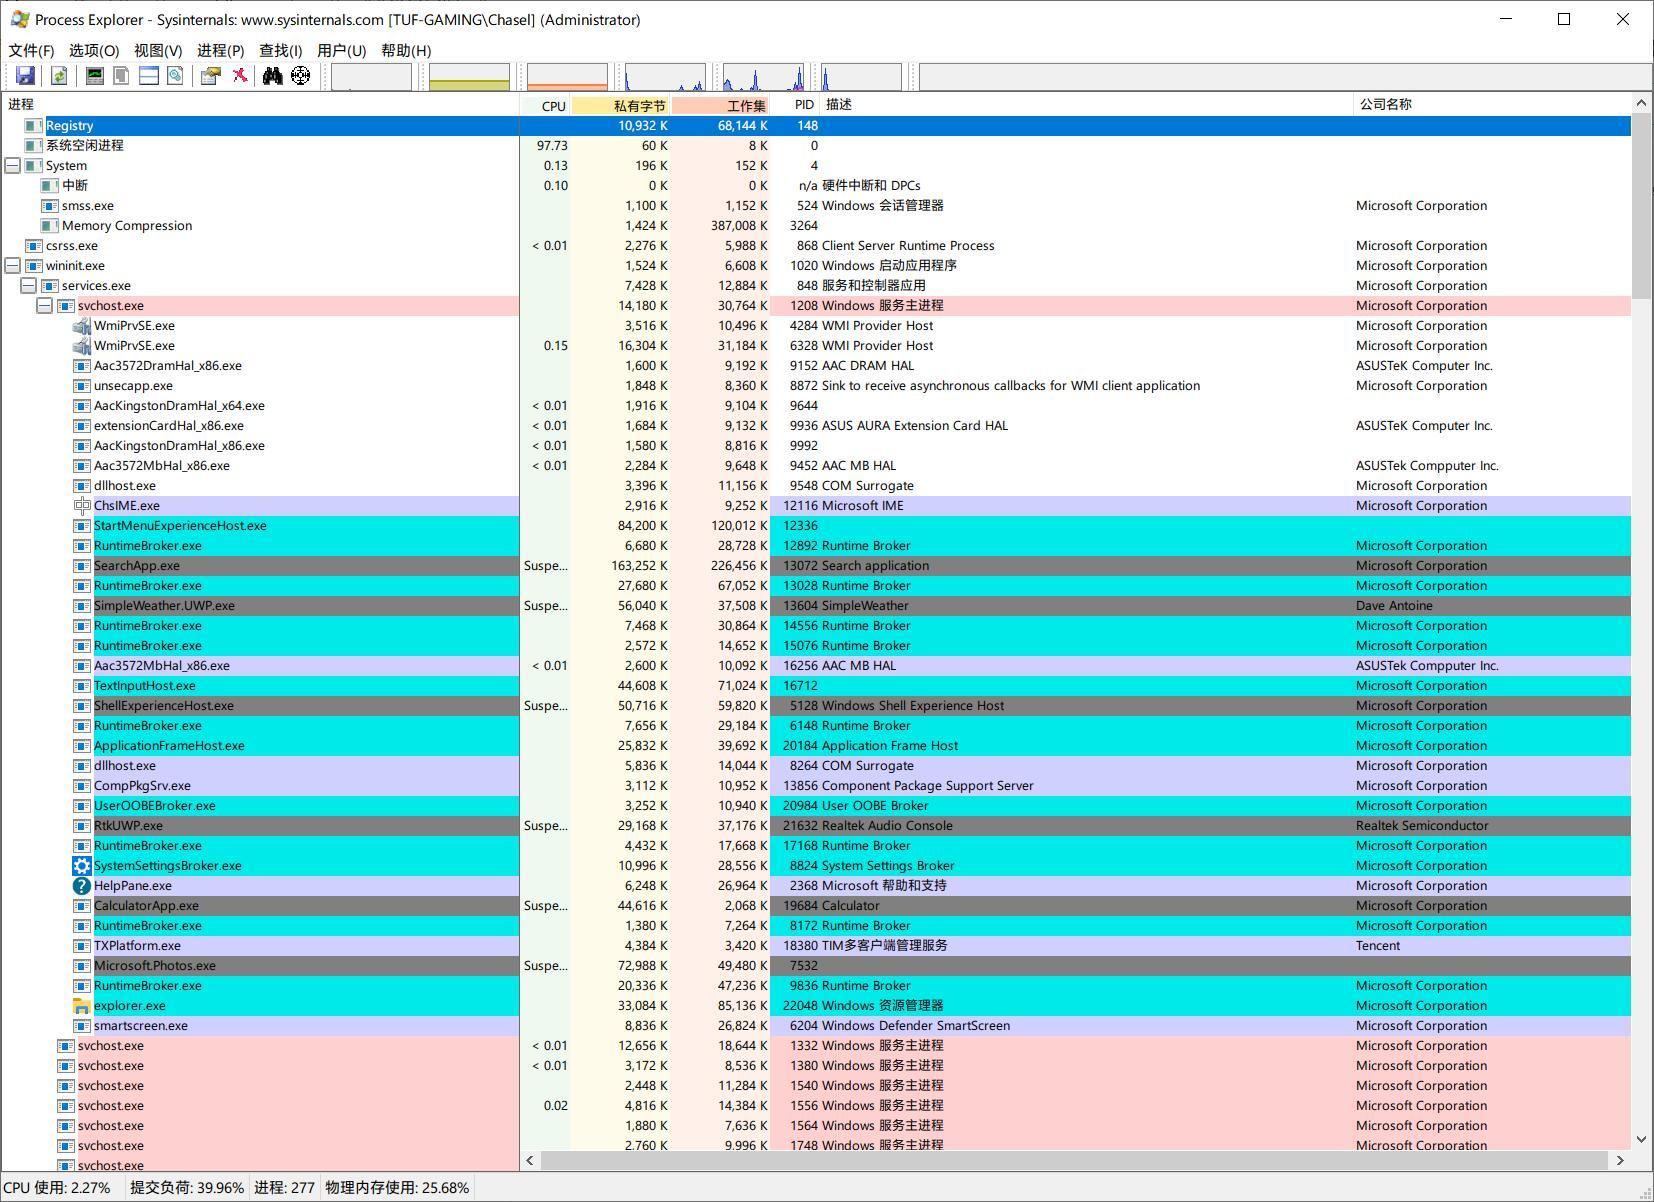Select the CalculatorApp.exe process
Screen dimensions: 1654x1202
tap(146, 906)
